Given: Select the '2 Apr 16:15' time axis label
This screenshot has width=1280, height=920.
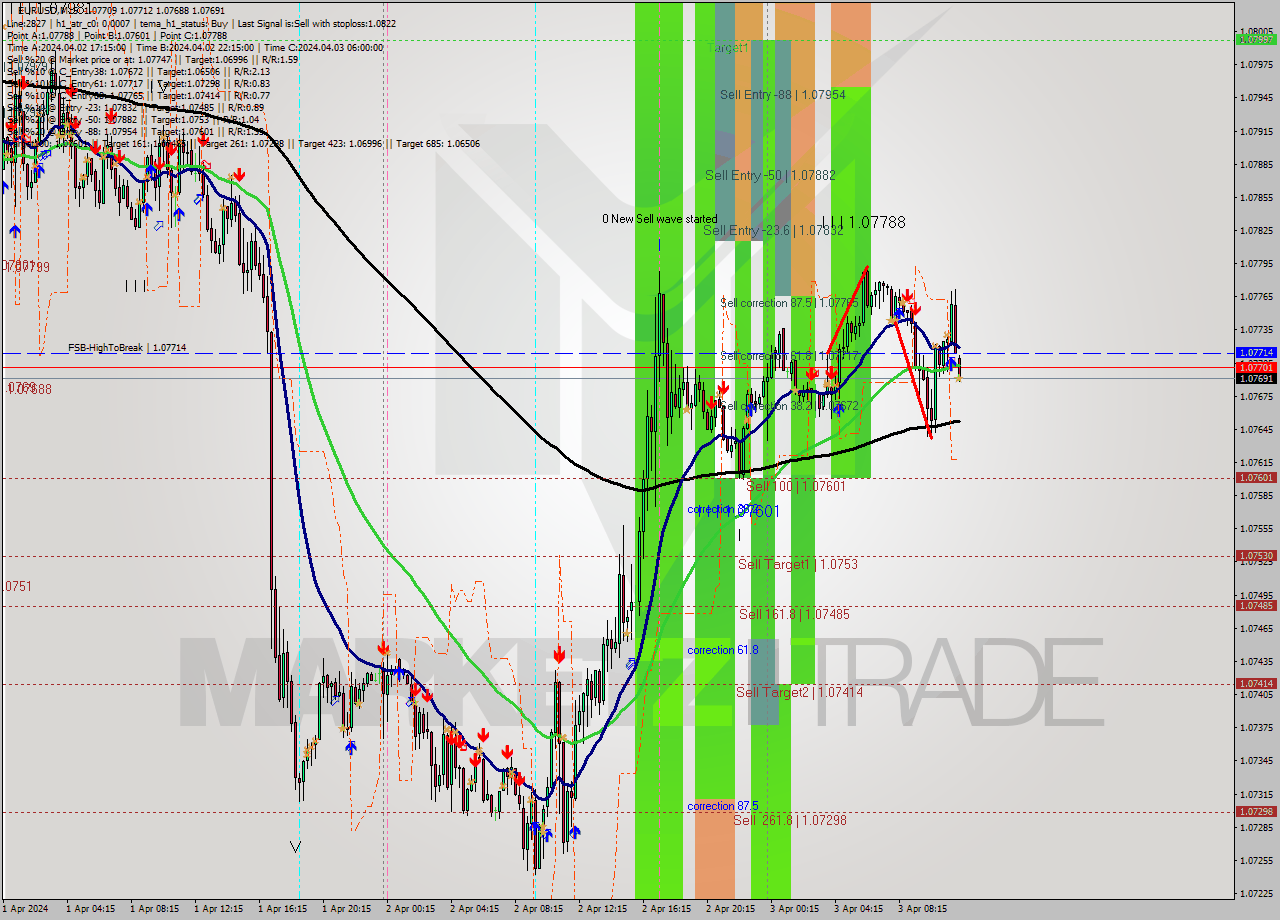Looking at the screenshot, I should pyautogui.click(x=667, y=909).
